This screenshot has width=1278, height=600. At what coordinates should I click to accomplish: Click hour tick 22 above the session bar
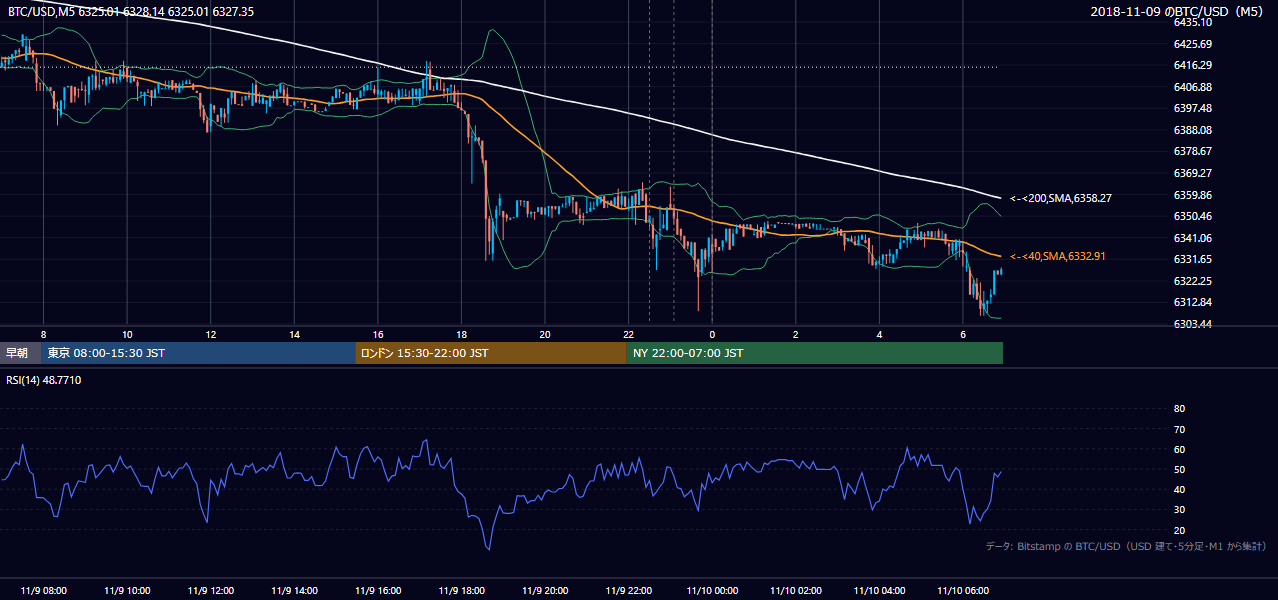pyautogui.click(x=628, y=334)
